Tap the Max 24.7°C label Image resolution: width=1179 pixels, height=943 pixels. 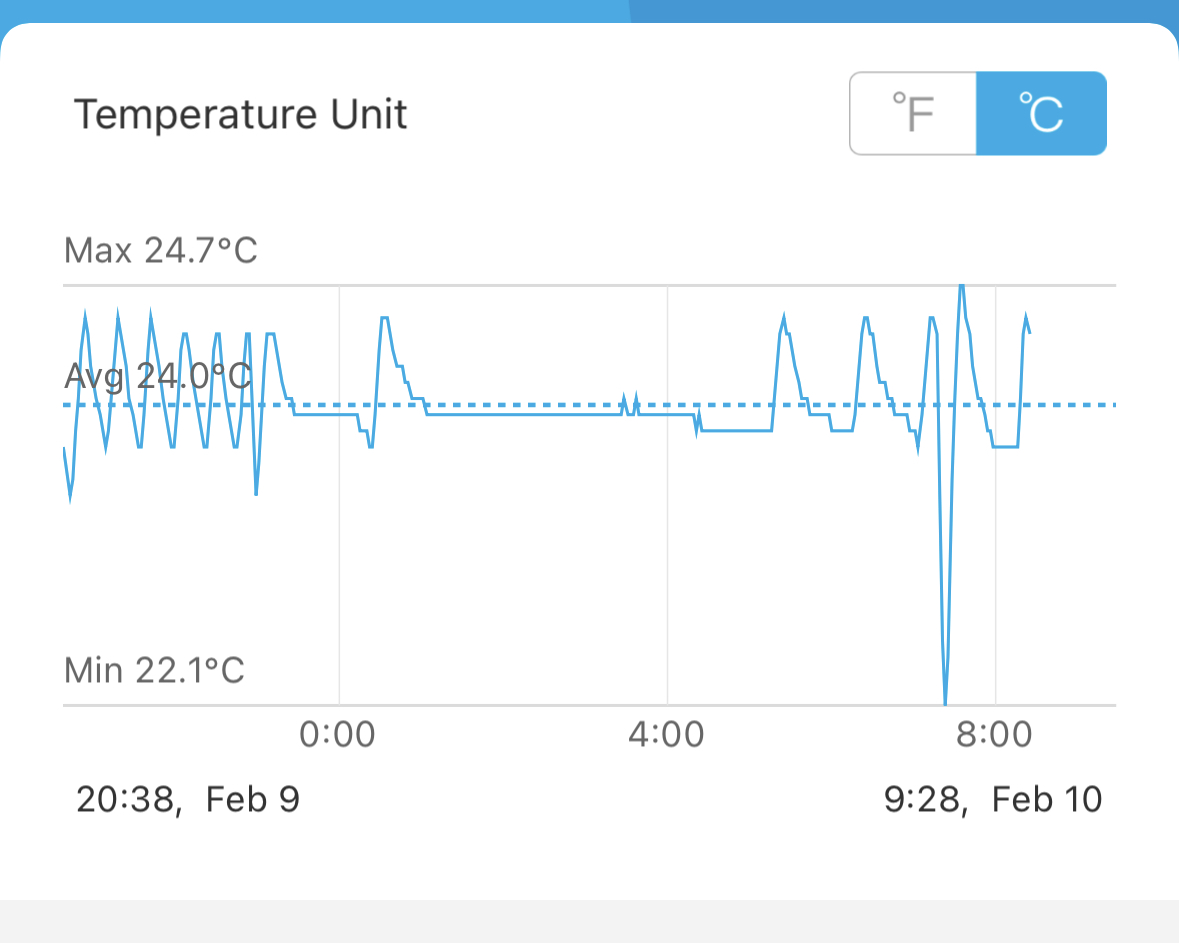coord(161,250)
